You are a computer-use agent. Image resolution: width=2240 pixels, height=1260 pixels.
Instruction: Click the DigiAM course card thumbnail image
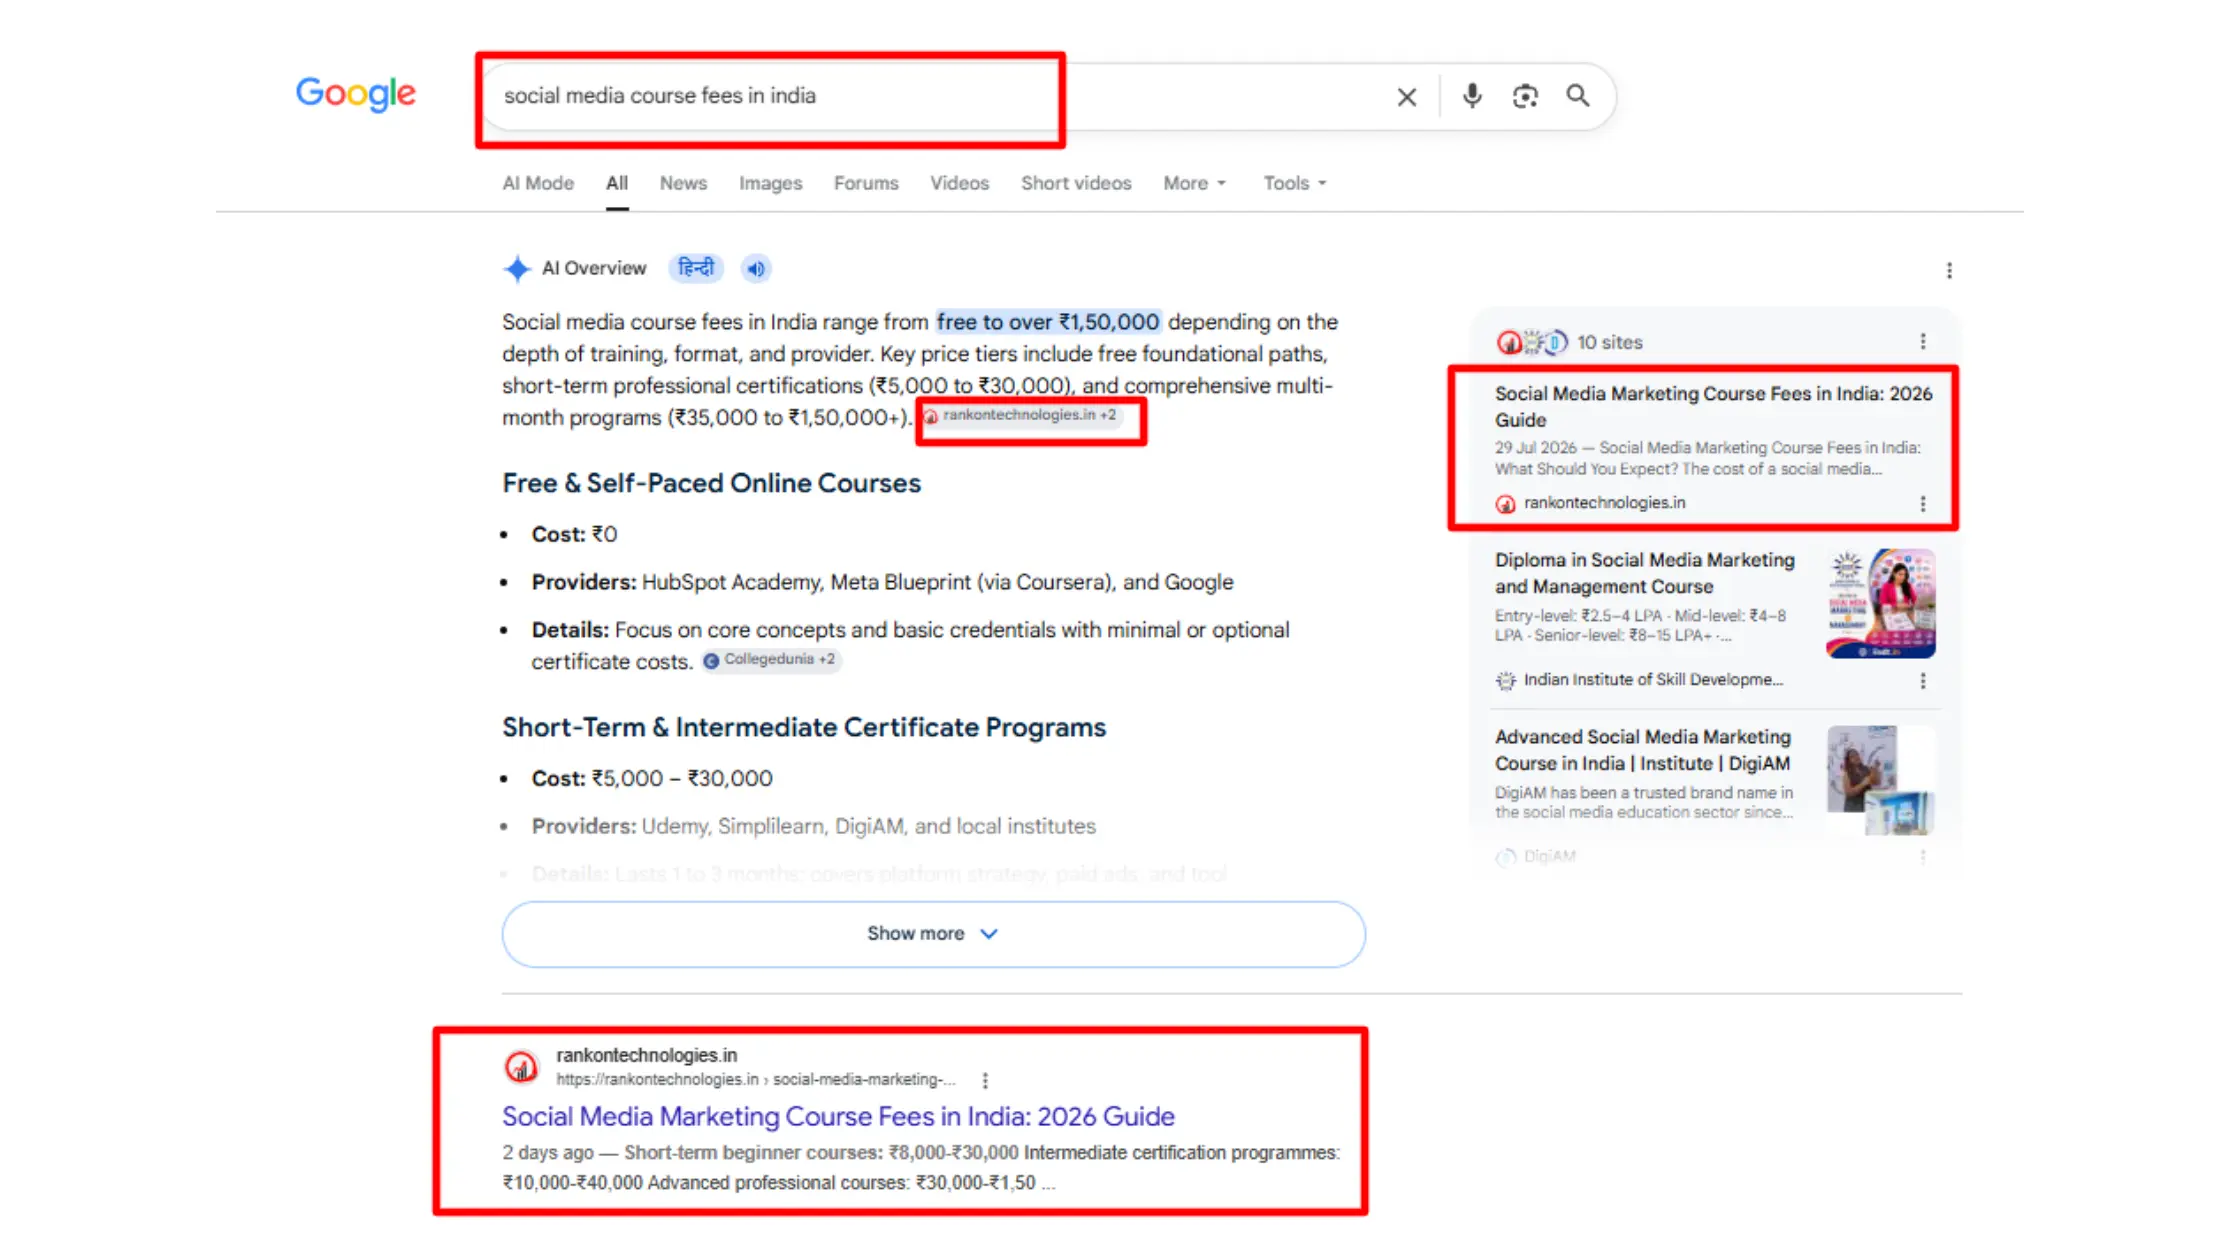pyautogui.click(x=1880, y=780)
